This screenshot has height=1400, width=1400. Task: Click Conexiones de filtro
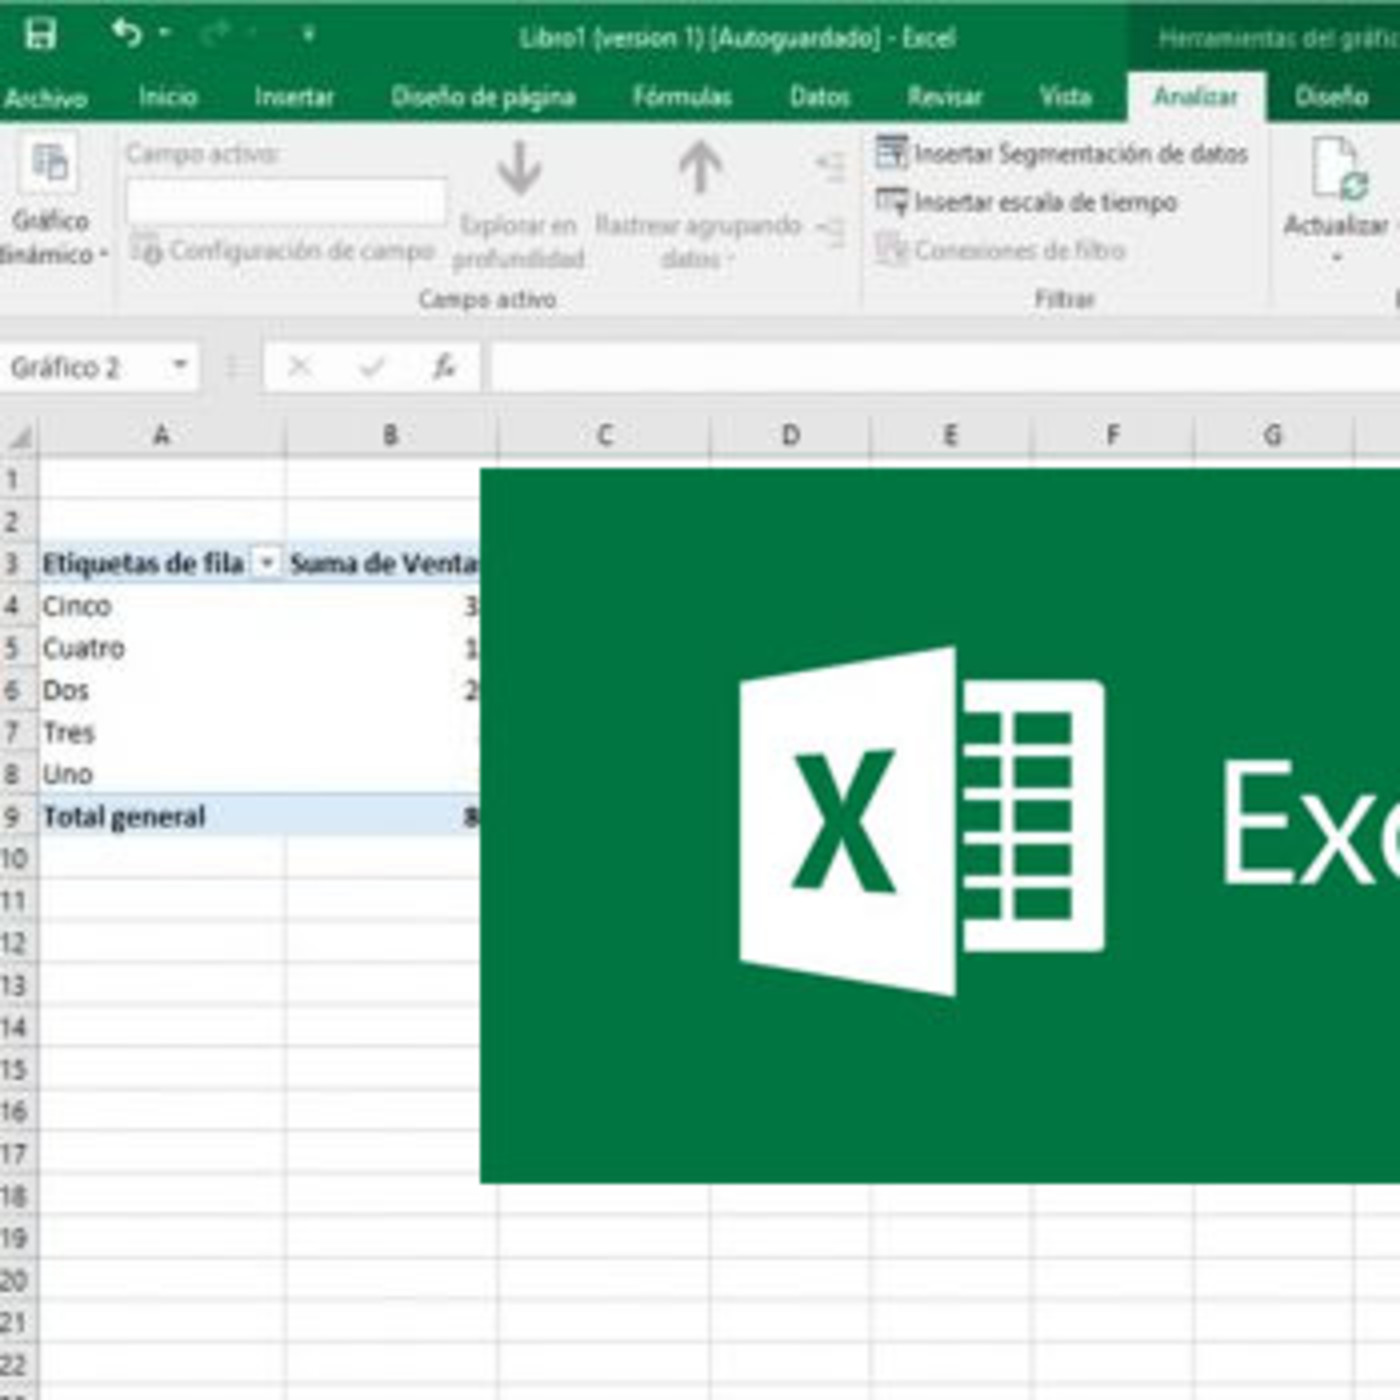coord(1000,250)
